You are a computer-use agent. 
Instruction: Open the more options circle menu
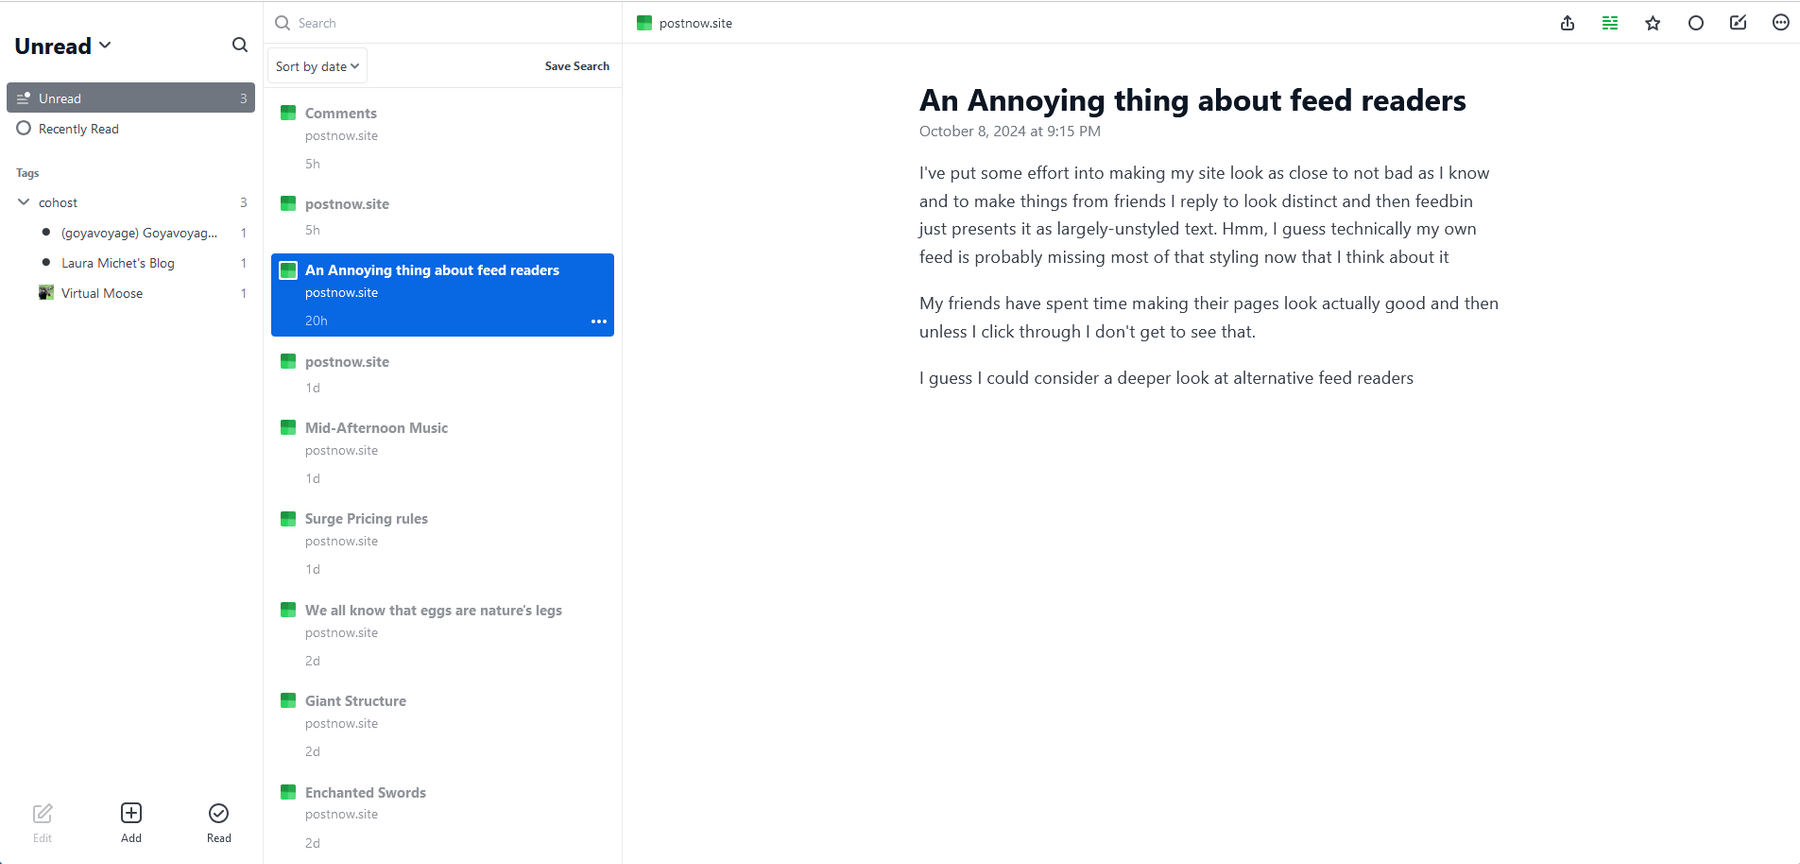pyautogui.click(x=1780, y=23)
